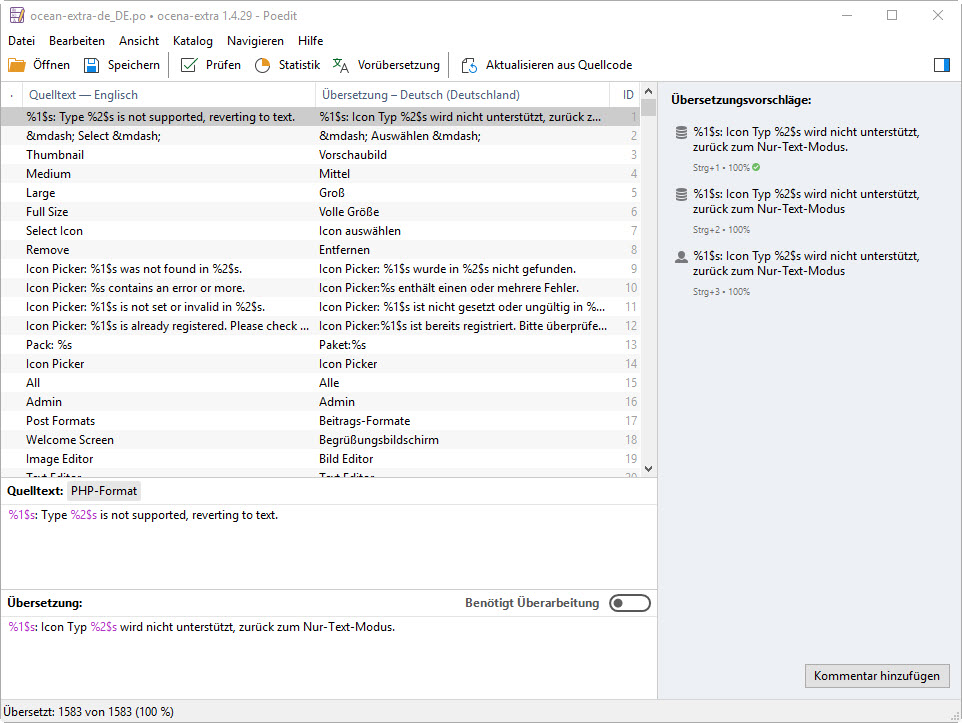Select the row 'Medium'
Image resolution: width=962 pixels, height=723 pixels.
click(x=320, y=174)
